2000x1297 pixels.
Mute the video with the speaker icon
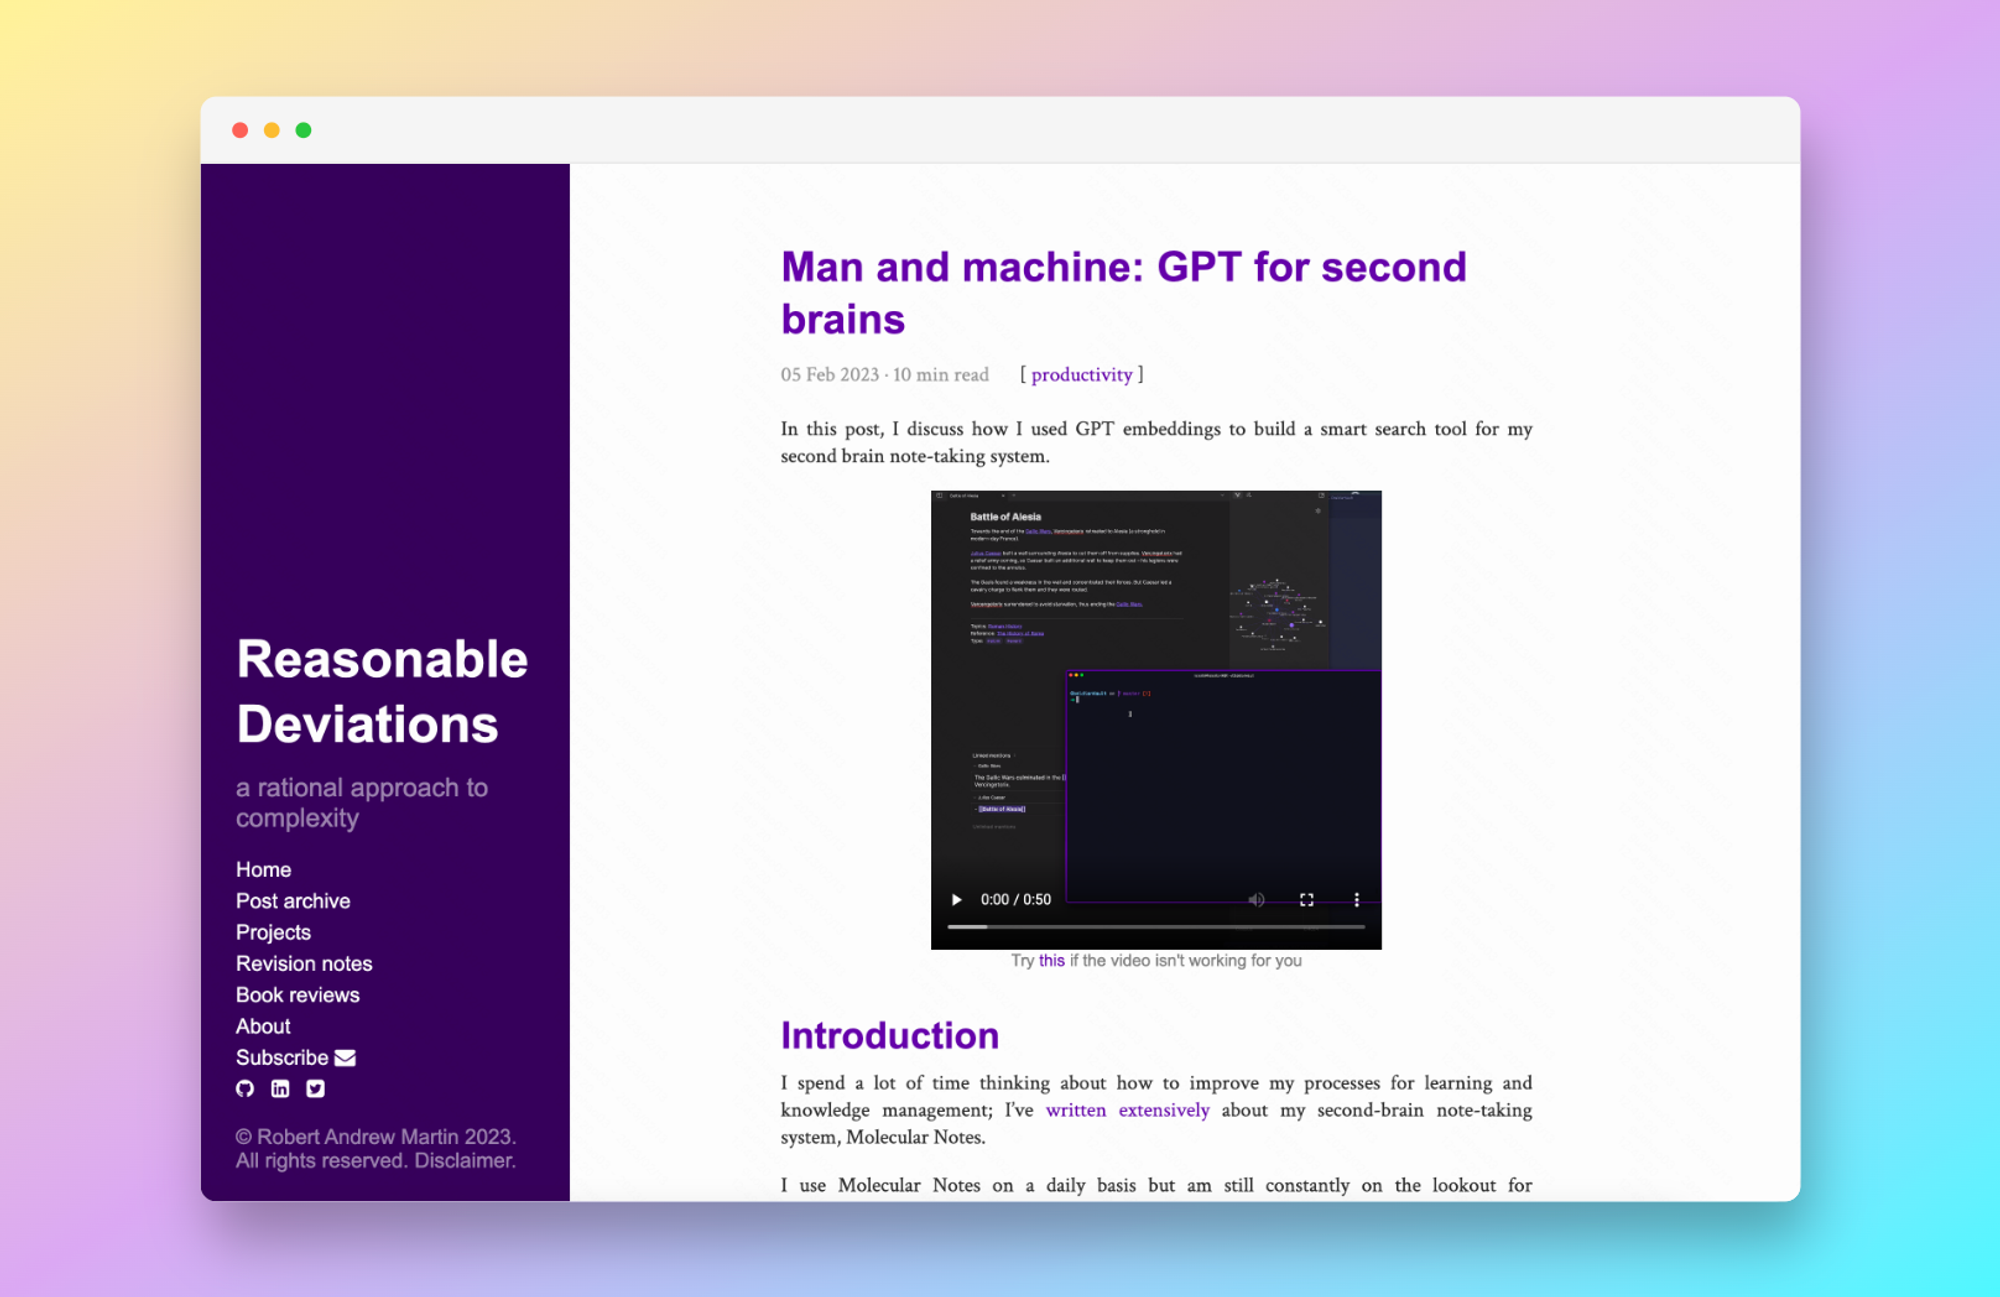(x=1257, y=900)
